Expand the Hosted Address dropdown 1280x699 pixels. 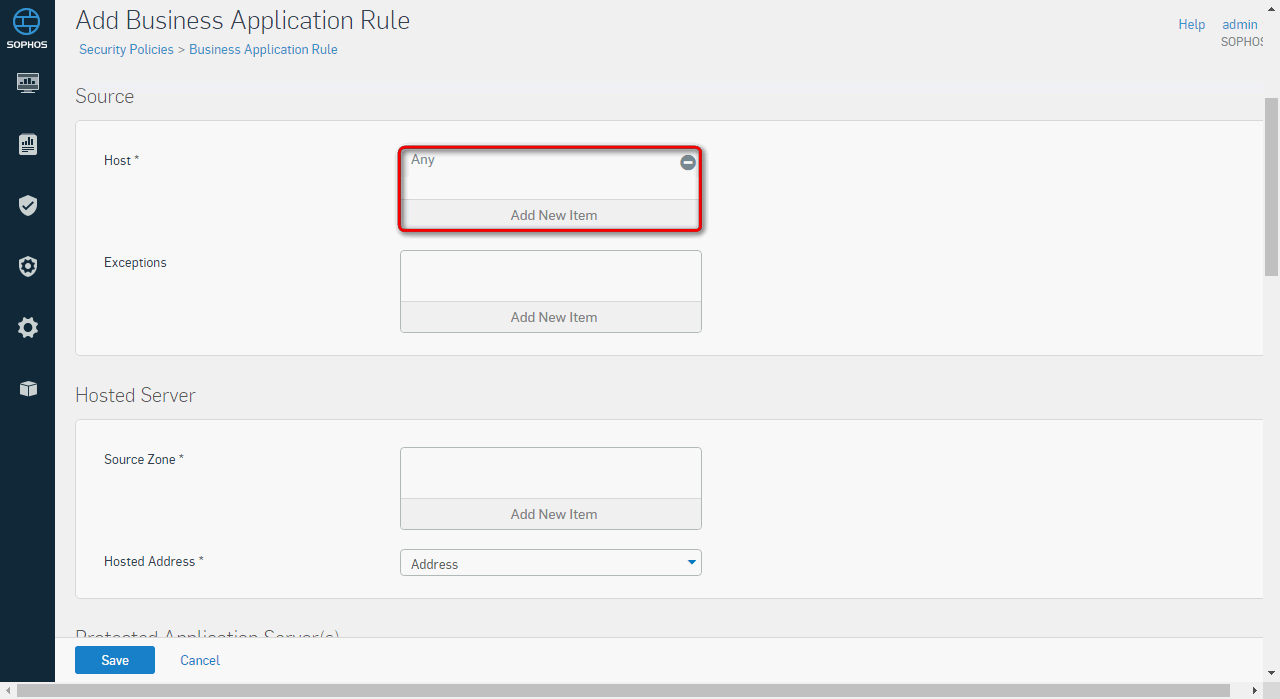pos(550,563)
